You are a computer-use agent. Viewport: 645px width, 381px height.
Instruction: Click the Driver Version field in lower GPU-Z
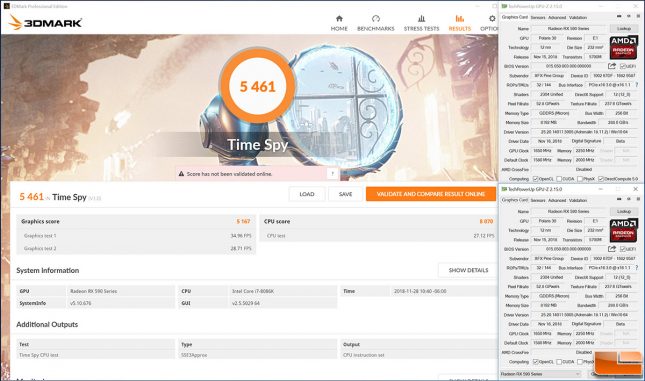pyautogui.click(x=585, y=315)
